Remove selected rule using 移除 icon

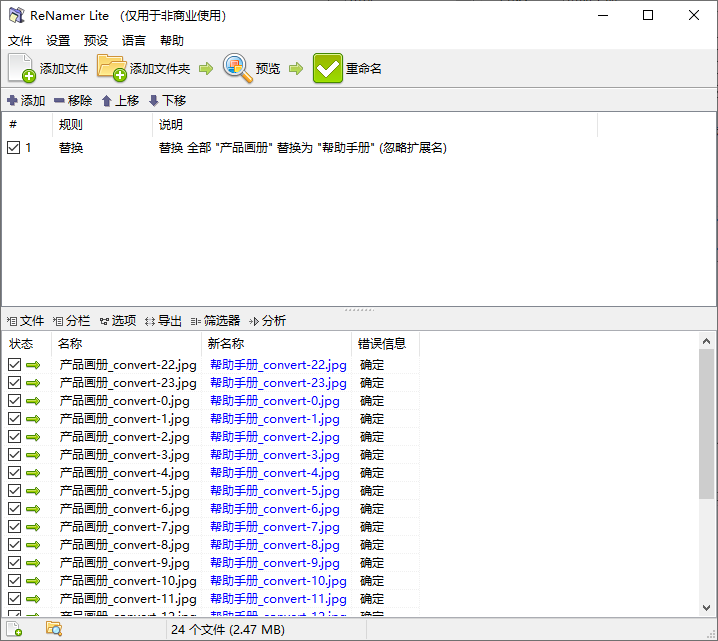[60, 101]
